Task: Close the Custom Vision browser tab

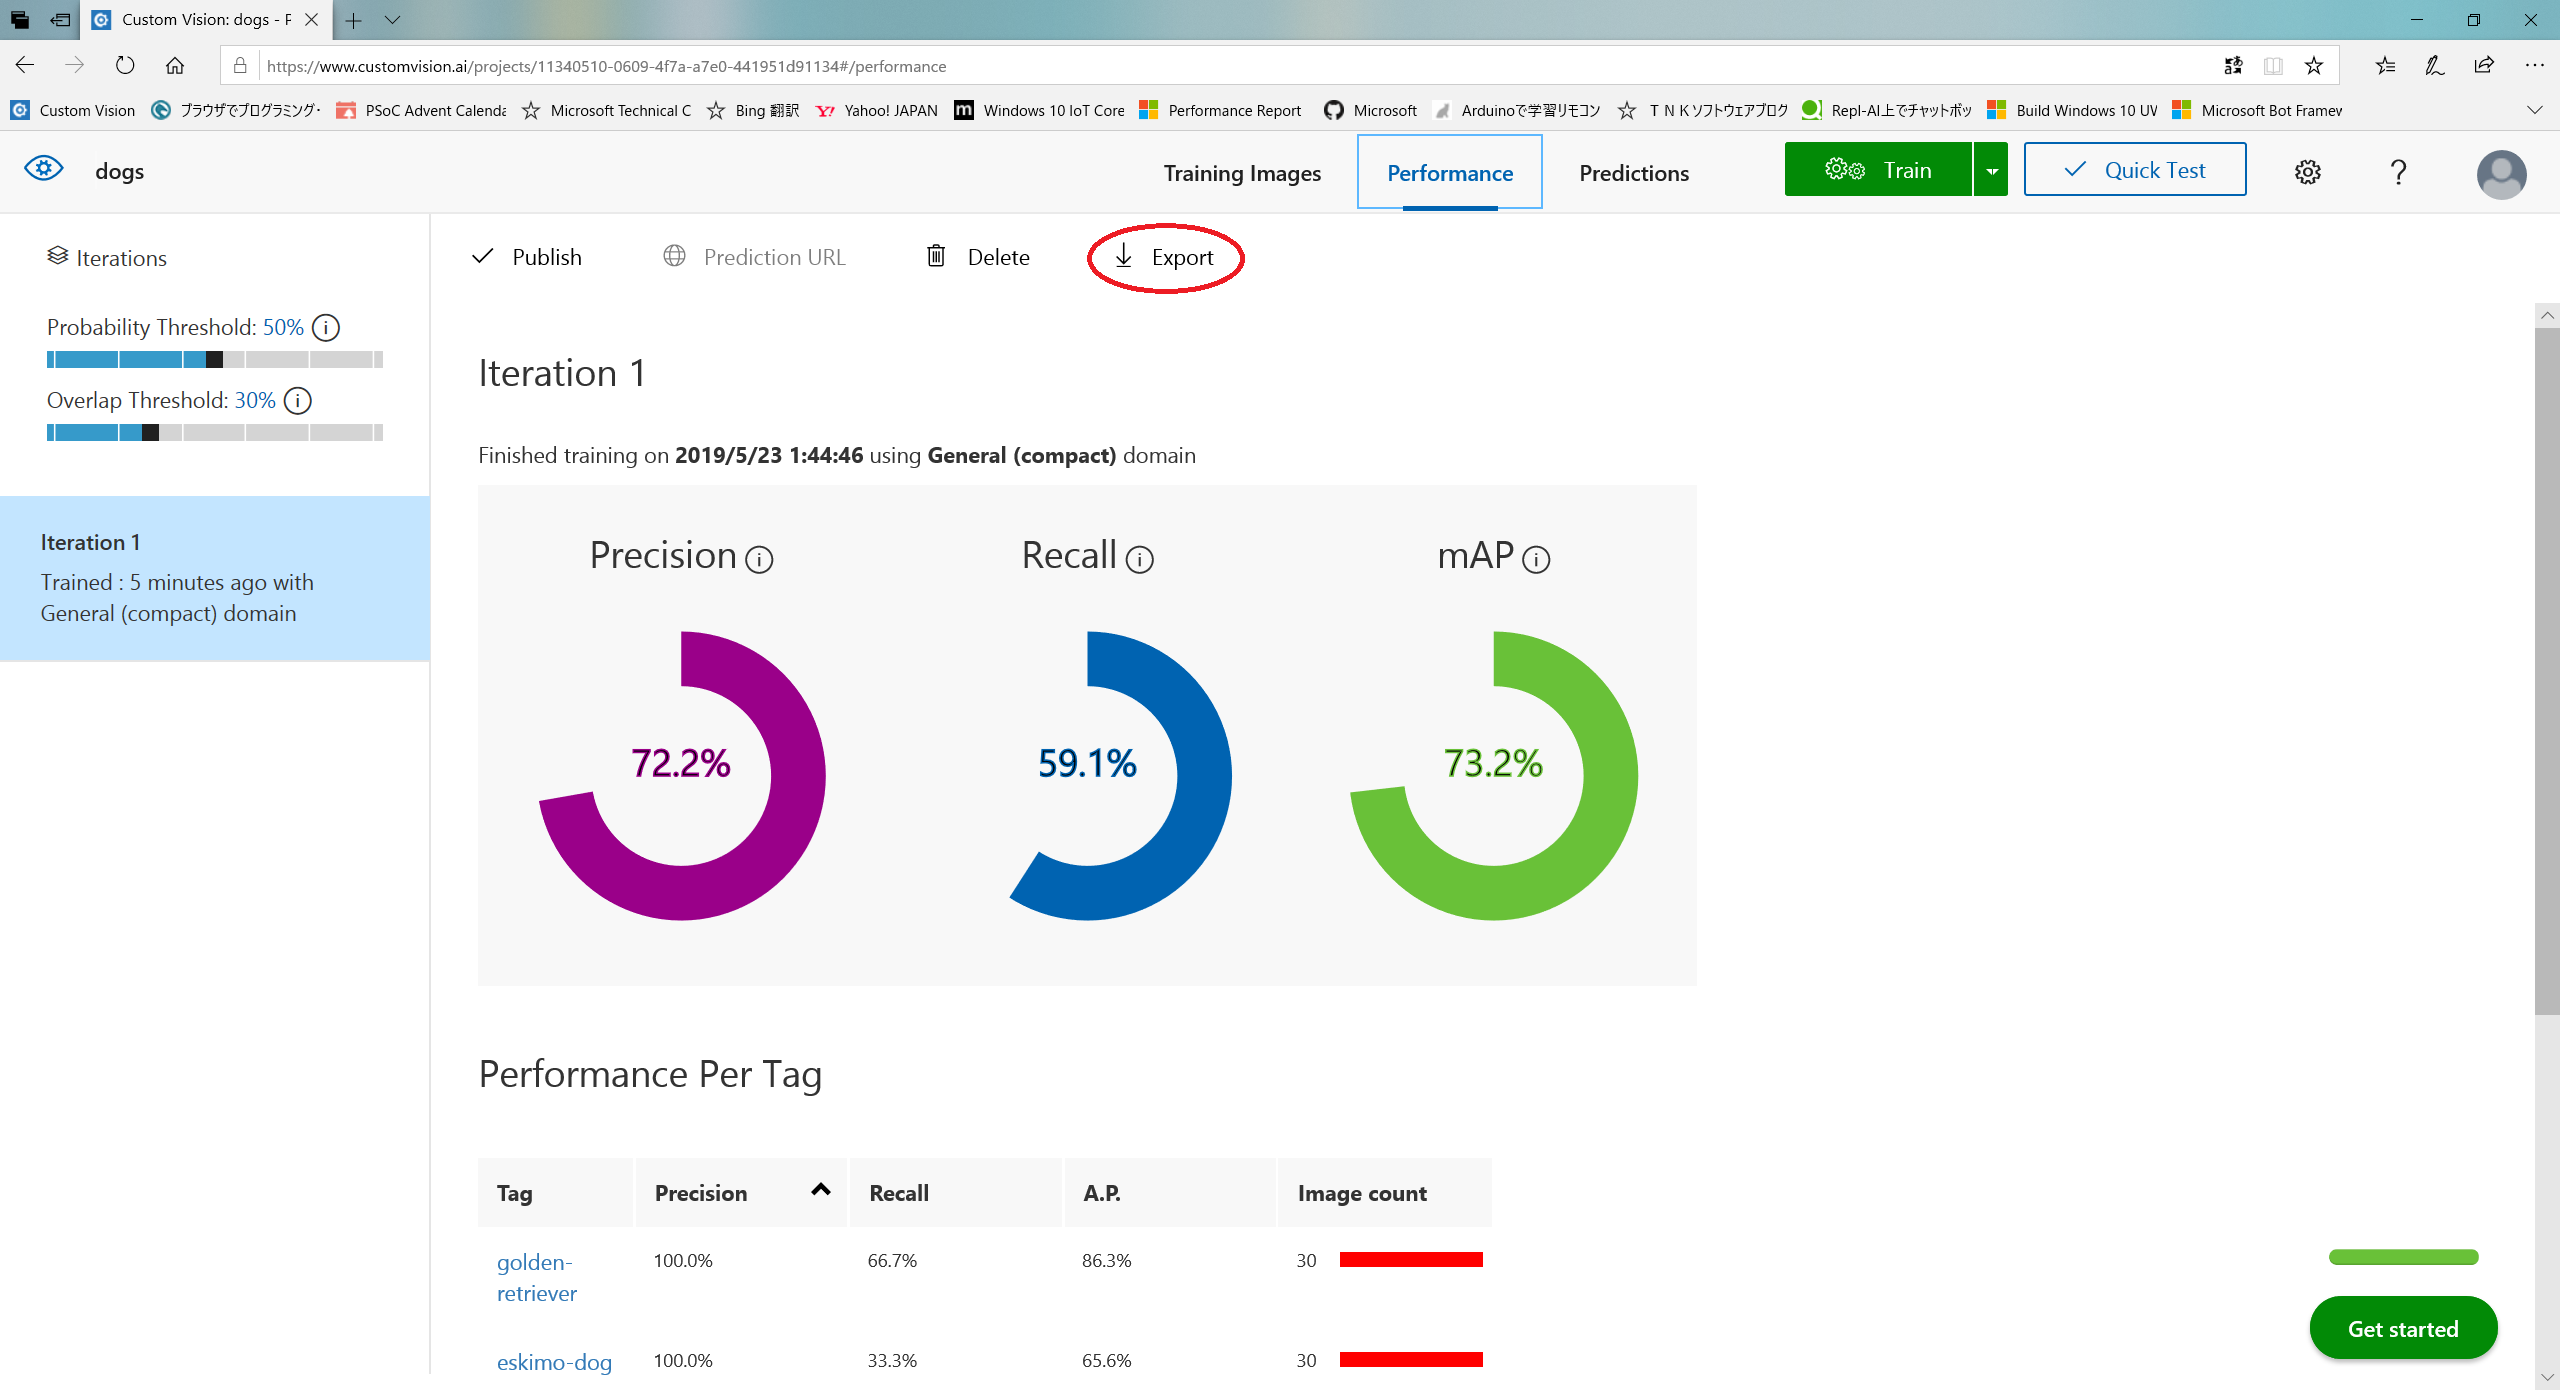Action: tap(311, 20)
